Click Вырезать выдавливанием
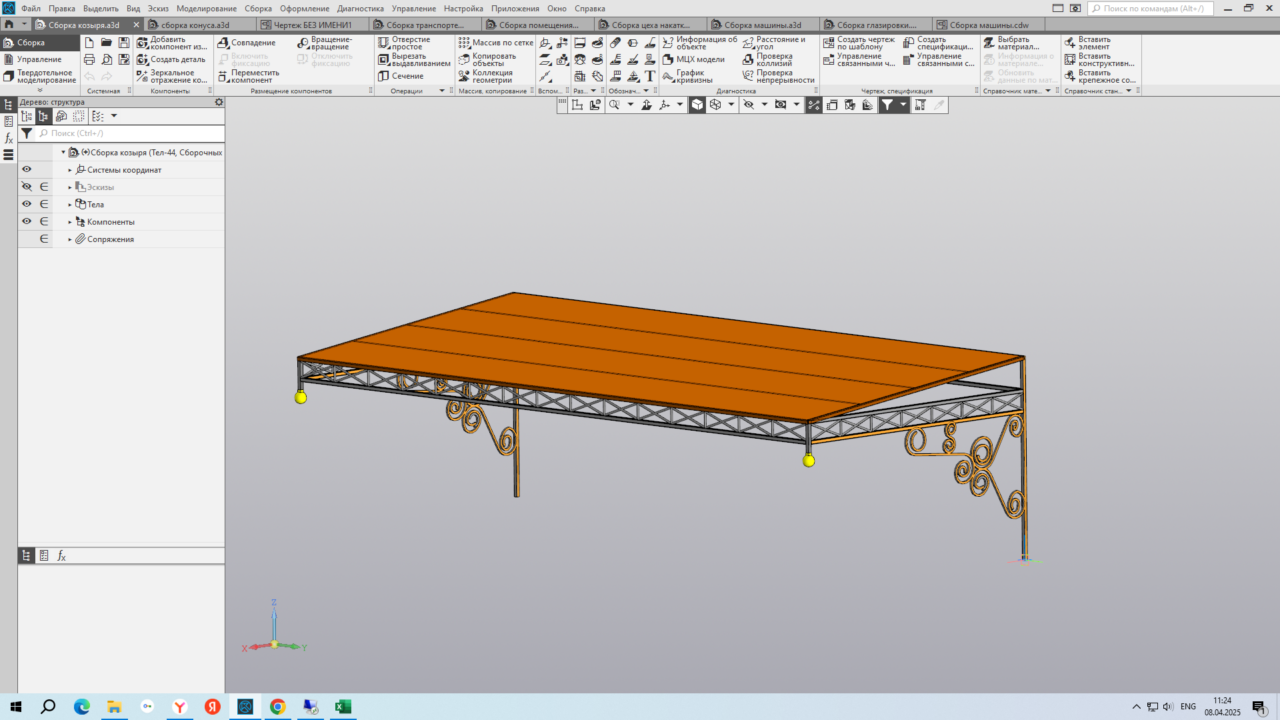The width and height of the screenshot is (1280, 720). pos(414,60)
